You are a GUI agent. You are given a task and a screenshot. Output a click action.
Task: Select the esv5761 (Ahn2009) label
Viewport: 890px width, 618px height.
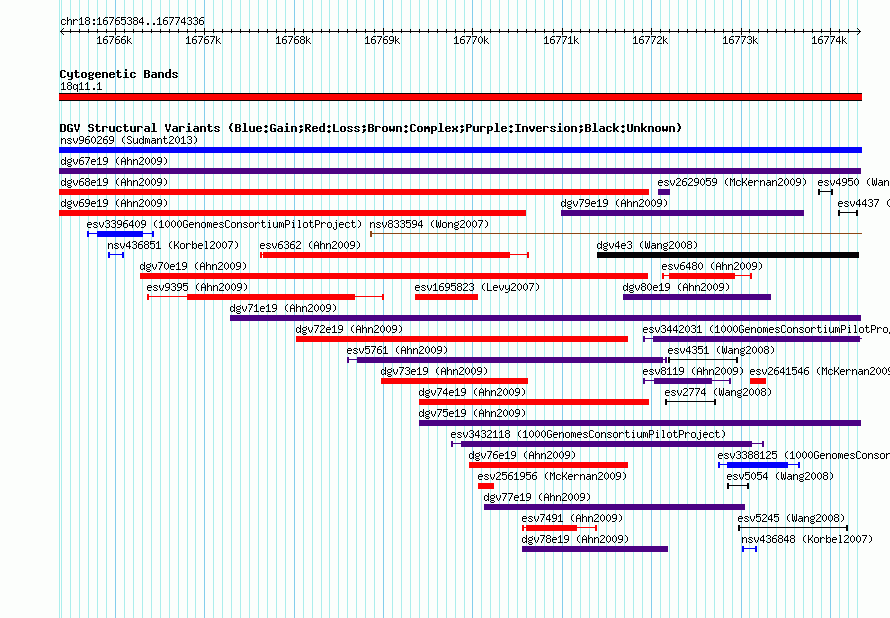coord(397,350)
